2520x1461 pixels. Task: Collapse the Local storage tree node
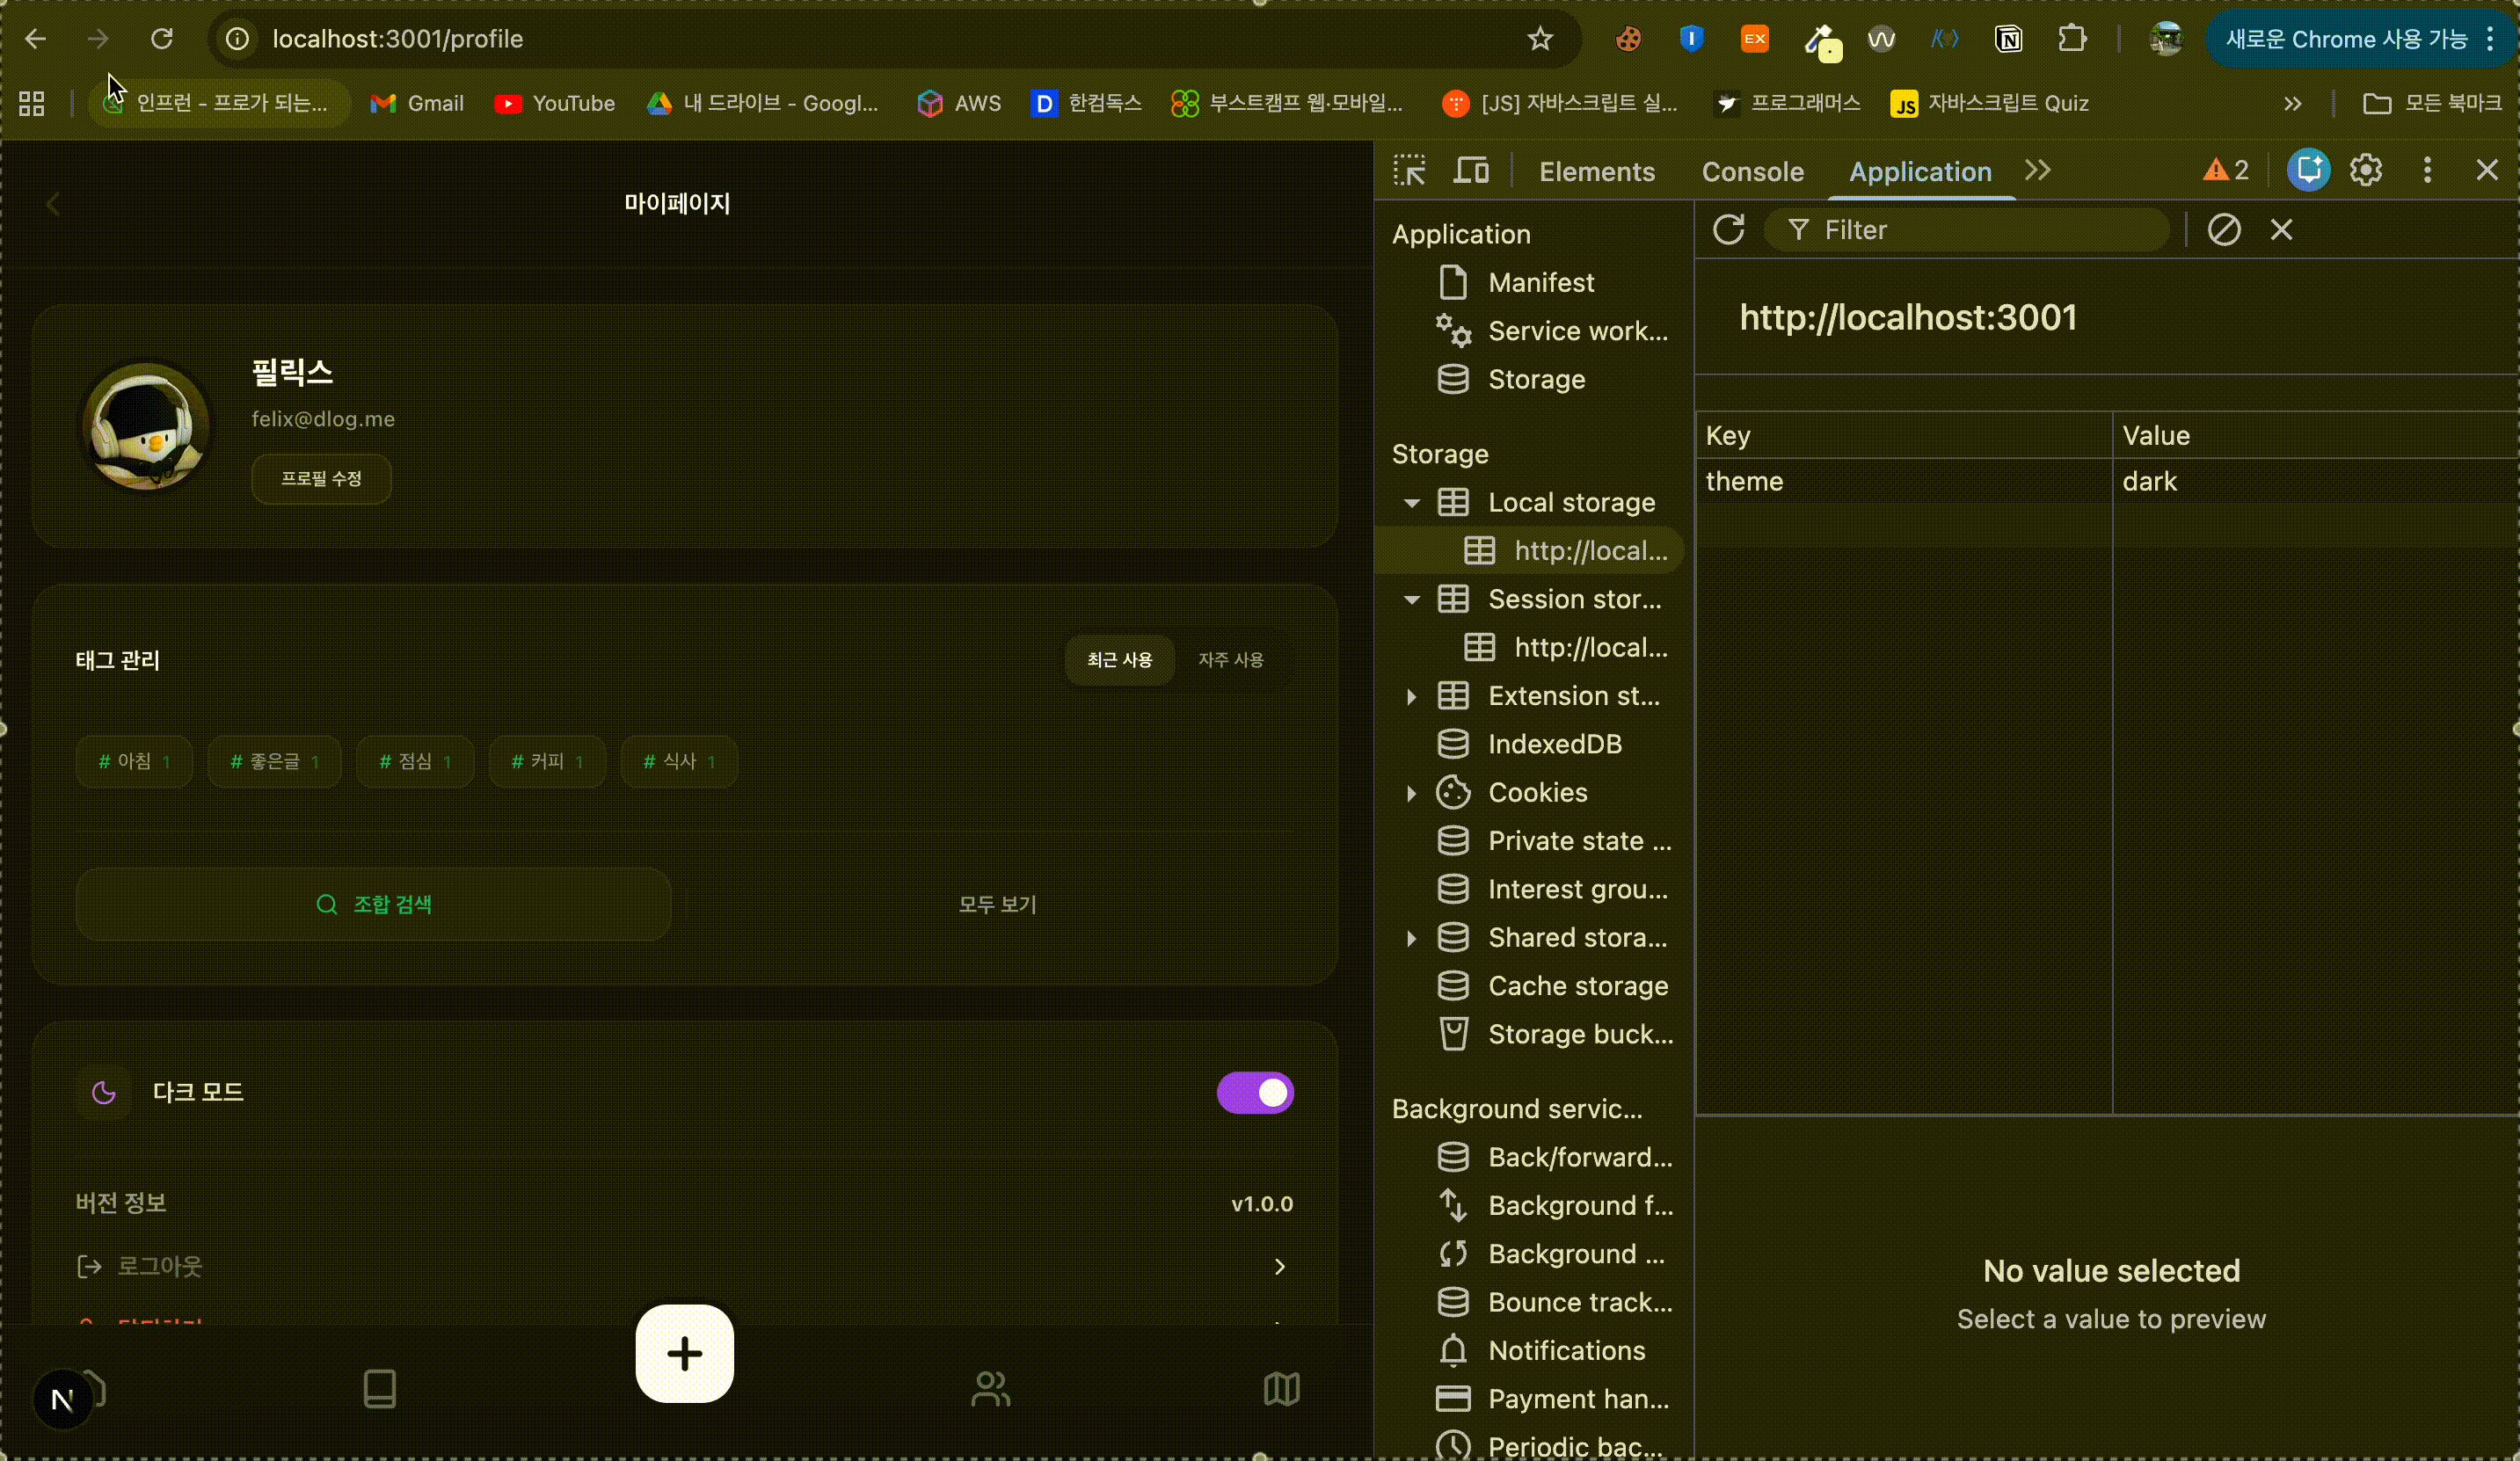pos(1411,503)
